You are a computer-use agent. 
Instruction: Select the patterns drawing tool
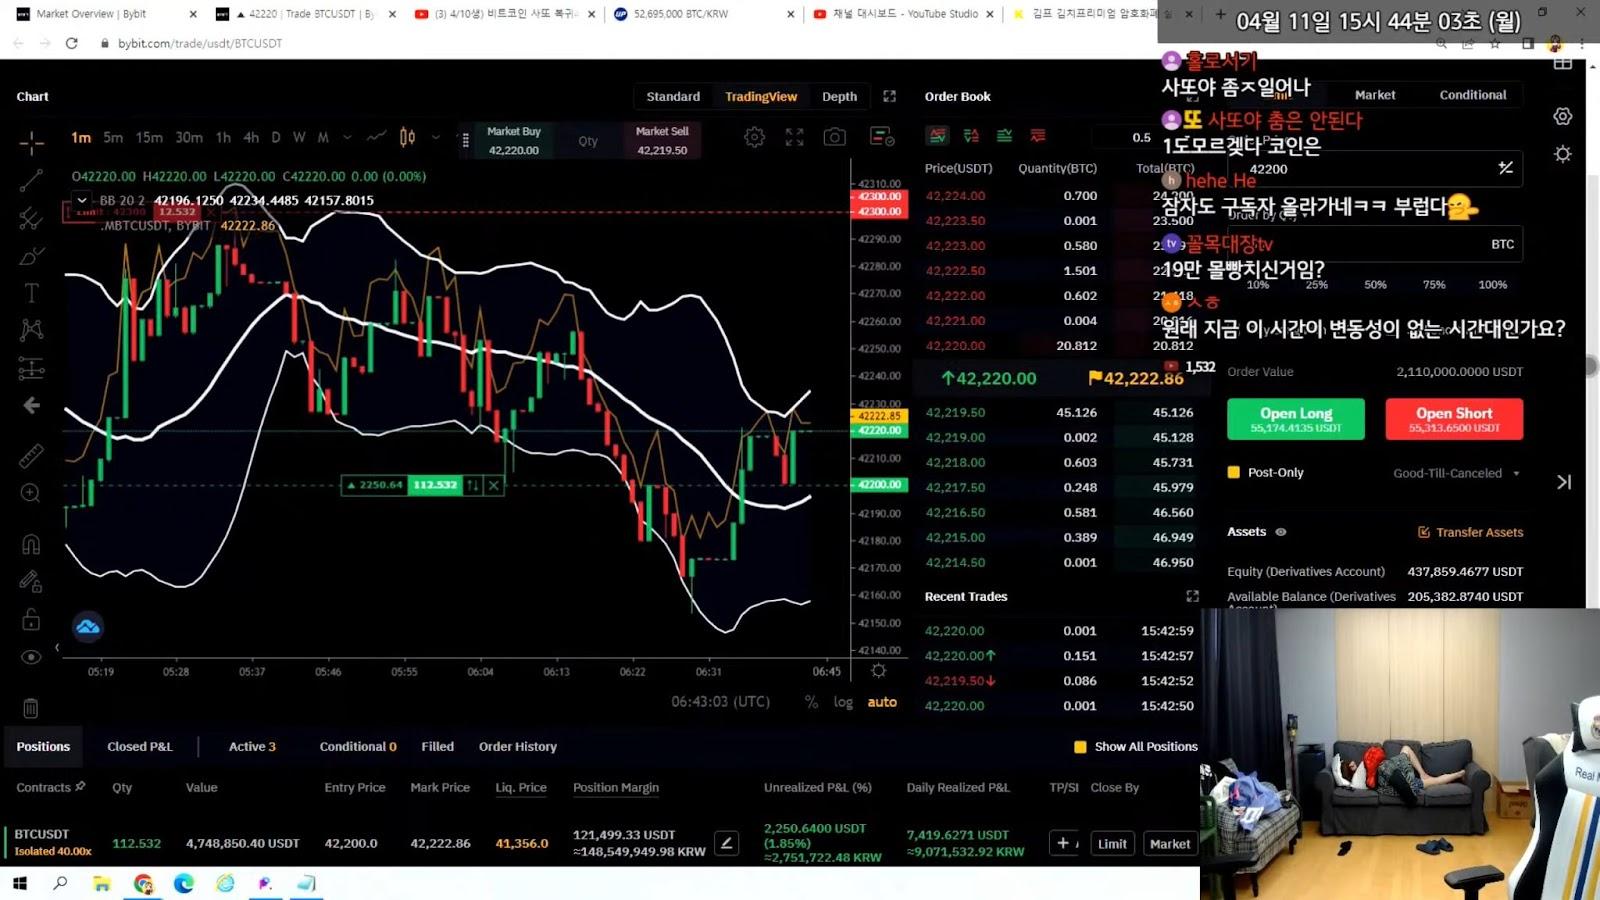pyautogui.click(x=31, y=330)
